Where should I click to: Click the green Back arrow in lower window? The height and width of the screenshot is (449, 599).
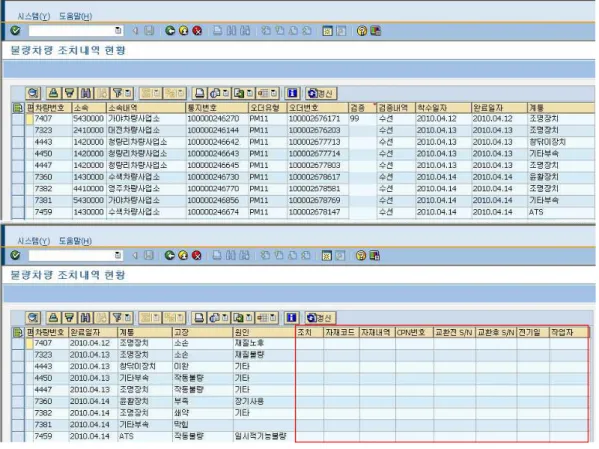(x=170, y=255)
